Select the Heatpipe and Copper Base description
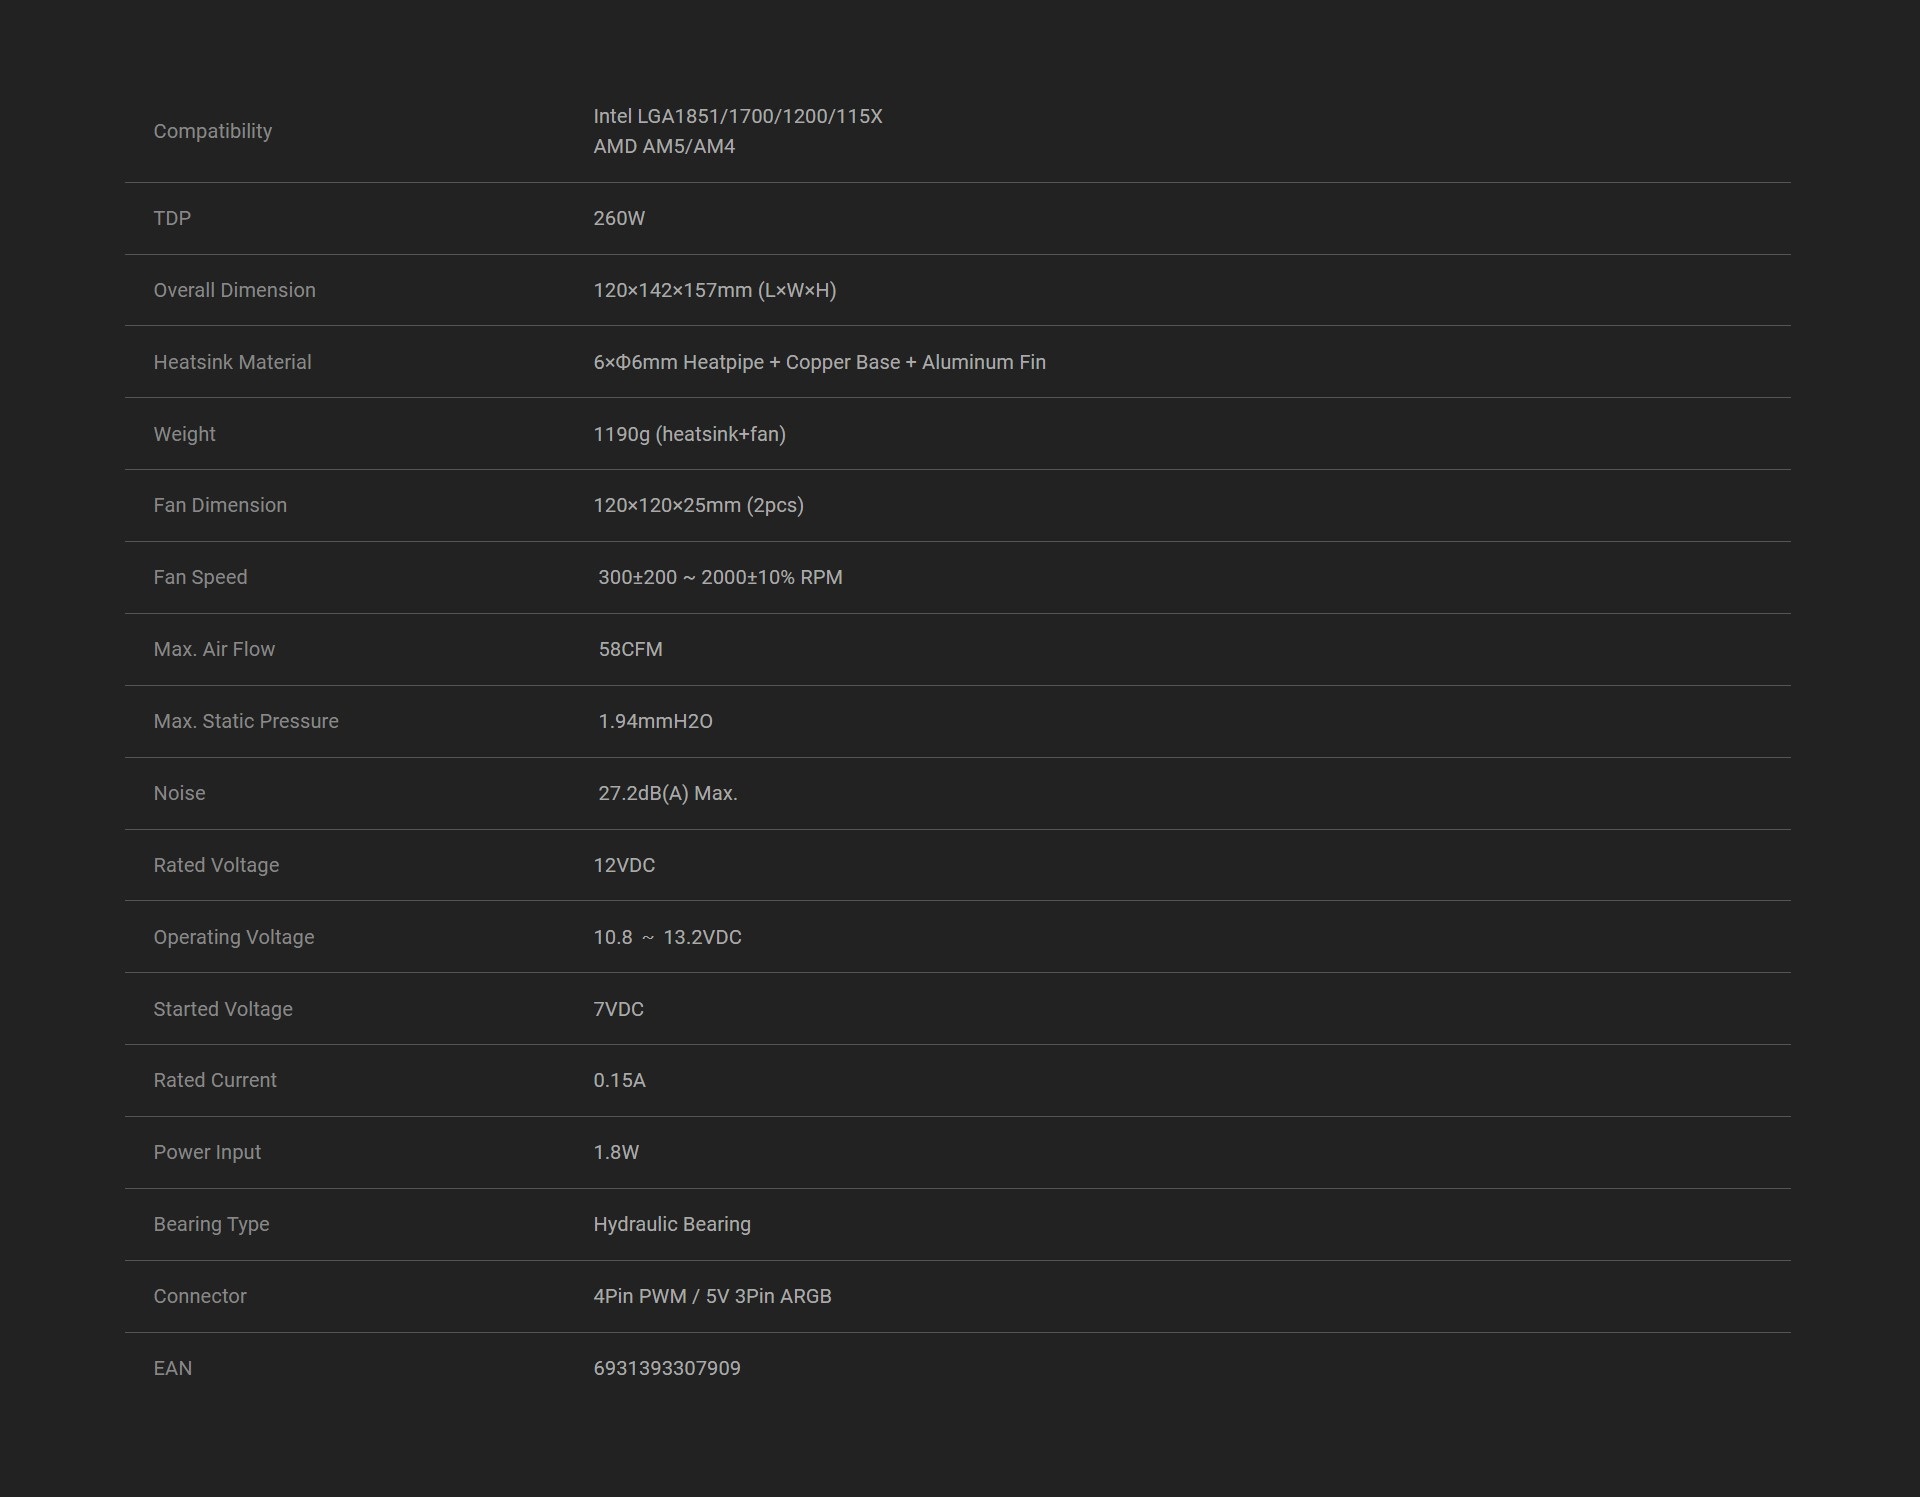 818,362
